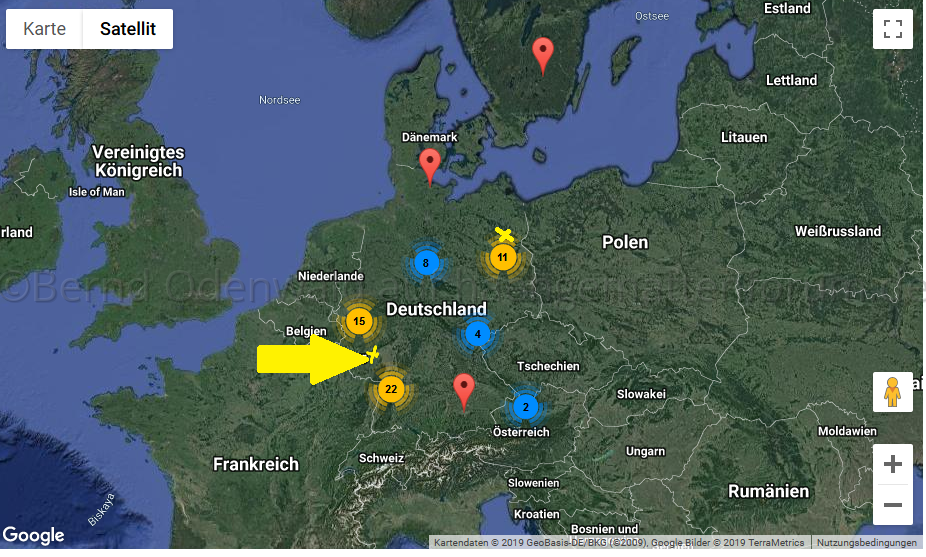The height and width of the screenshot is (557, 926).
Task: Open the red marker in Sweden
Action: (542, 54)
